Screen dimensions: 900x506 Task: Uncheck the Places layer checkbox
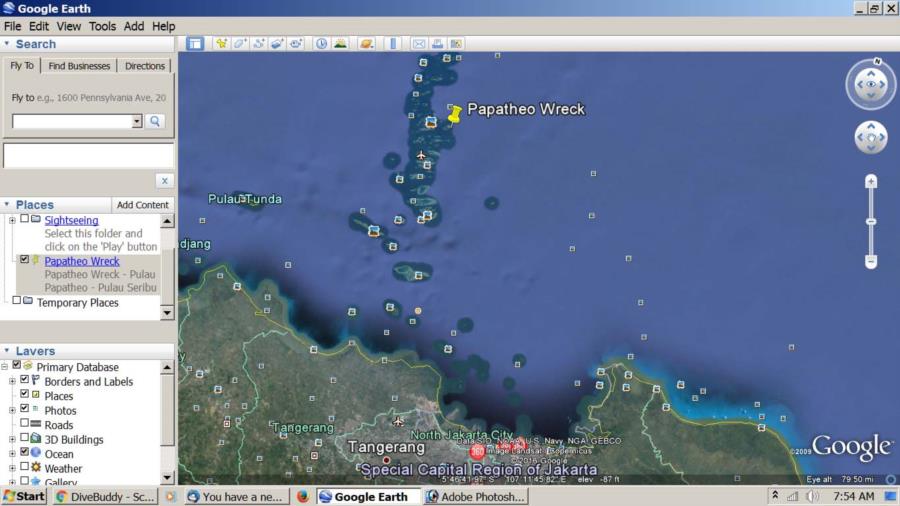pyautogui.click(x=24, y=394)
